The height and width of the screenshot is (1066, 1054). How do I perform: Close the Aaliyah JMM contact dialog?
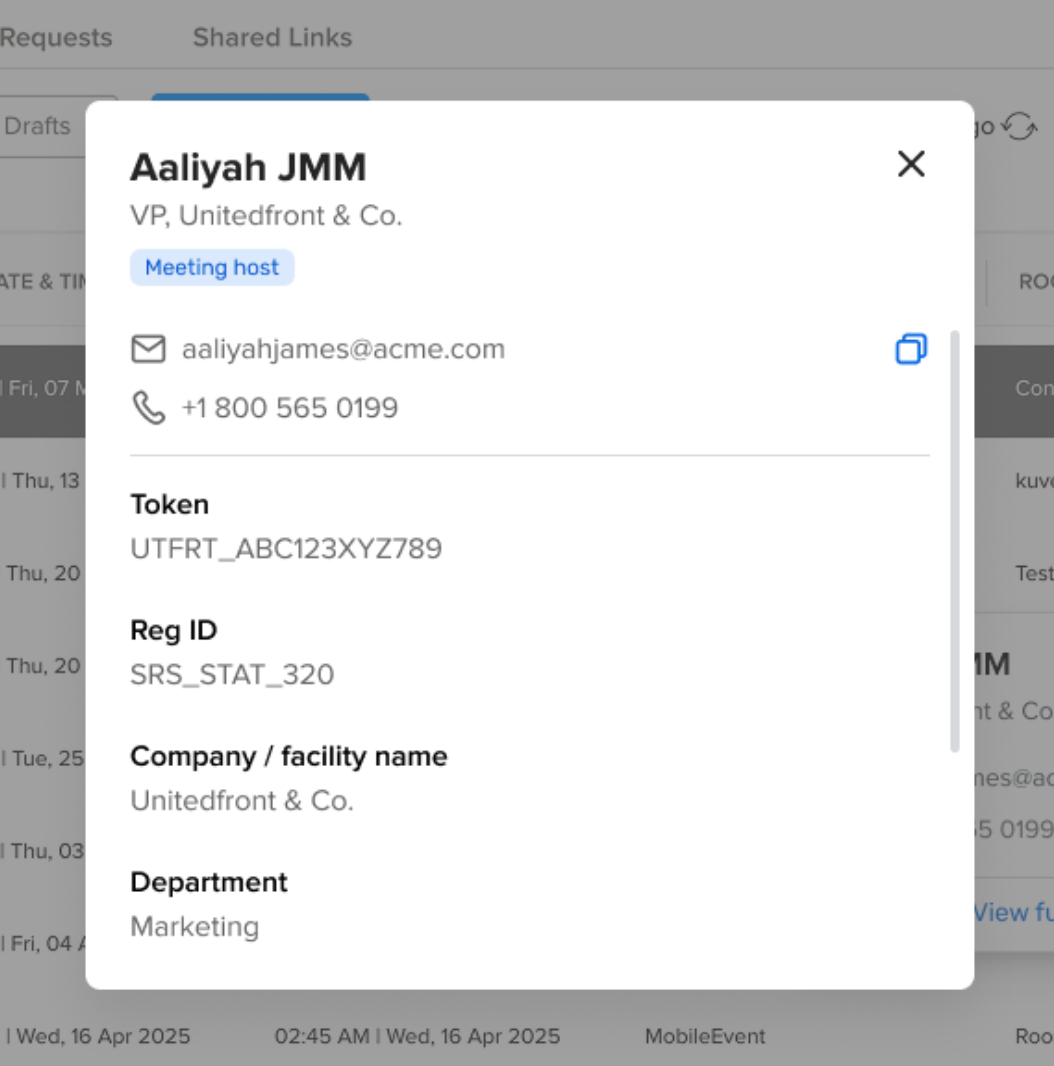coord(911,164)
